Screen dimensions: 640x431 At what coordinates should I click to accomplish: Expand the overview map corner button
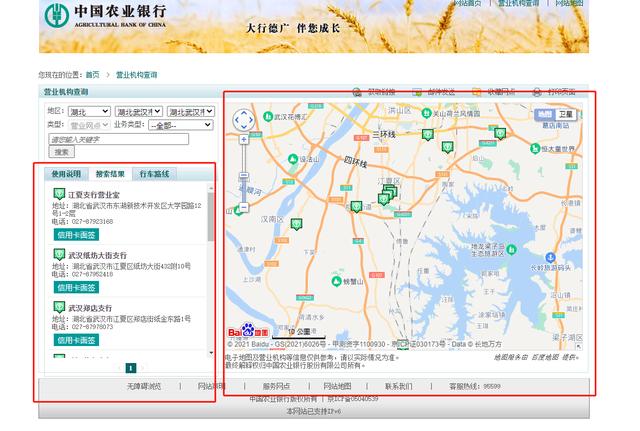click(578, 346)
